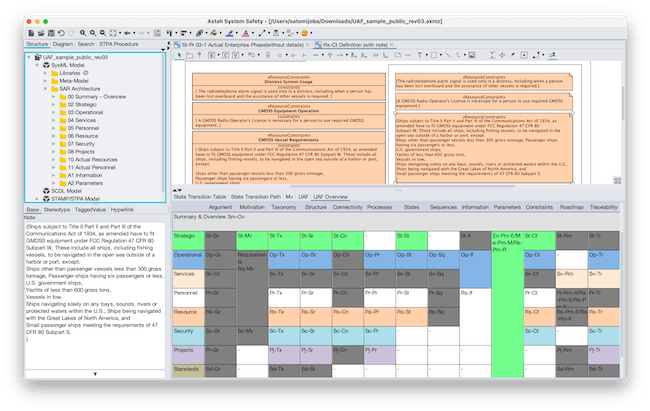650x411 pixels.
Task: Close the St-Pr 03-1 Actual Enterprise Phase tab
Action: pos(305,45)
